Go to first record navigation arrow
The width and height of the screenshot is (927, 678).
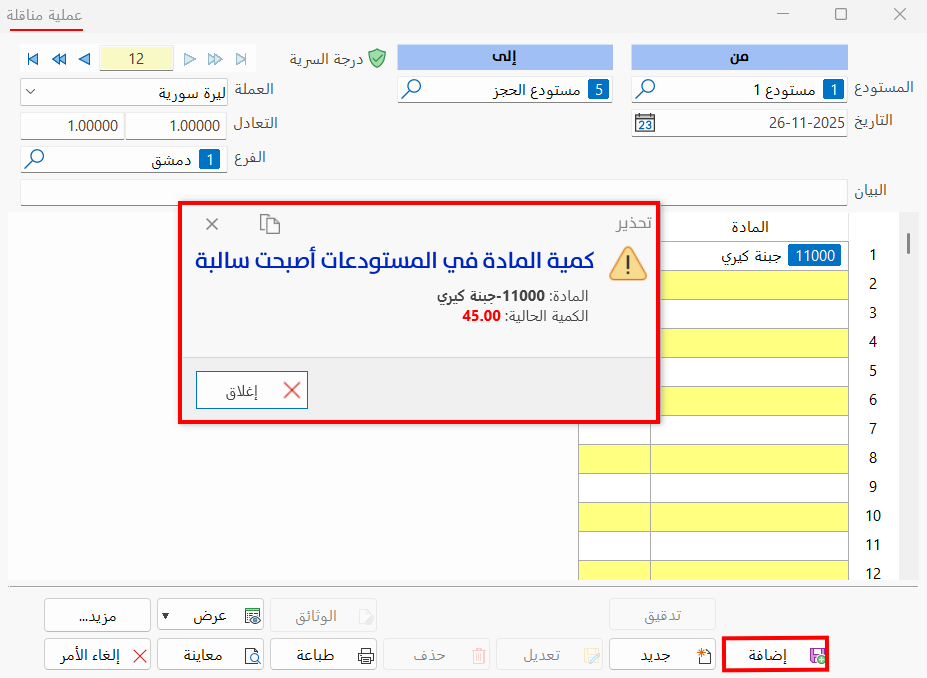pos(34,59)
